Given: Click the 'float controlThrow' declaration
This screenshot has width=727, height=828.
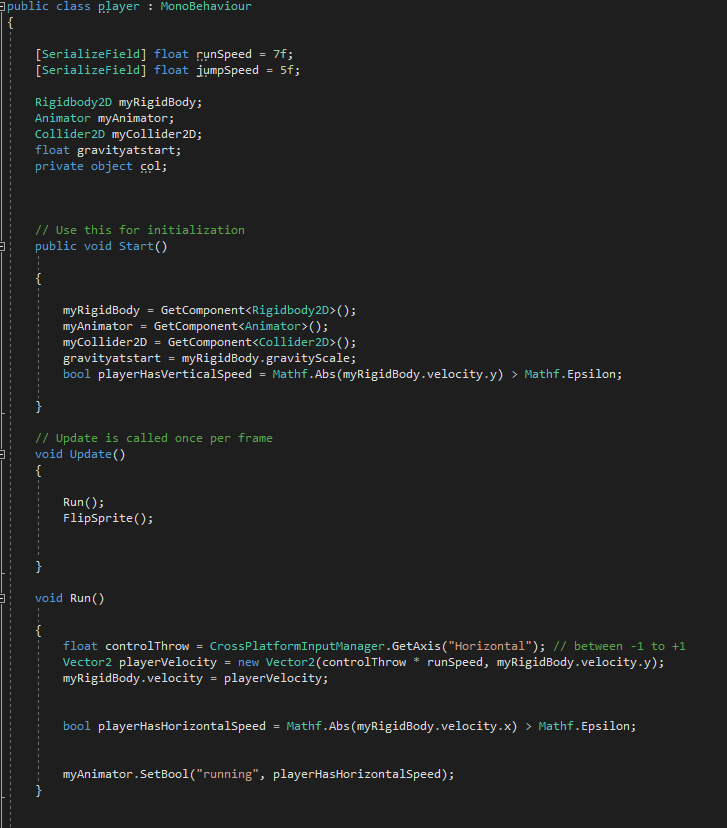Looking at the screenshot, I should point(126,646).
